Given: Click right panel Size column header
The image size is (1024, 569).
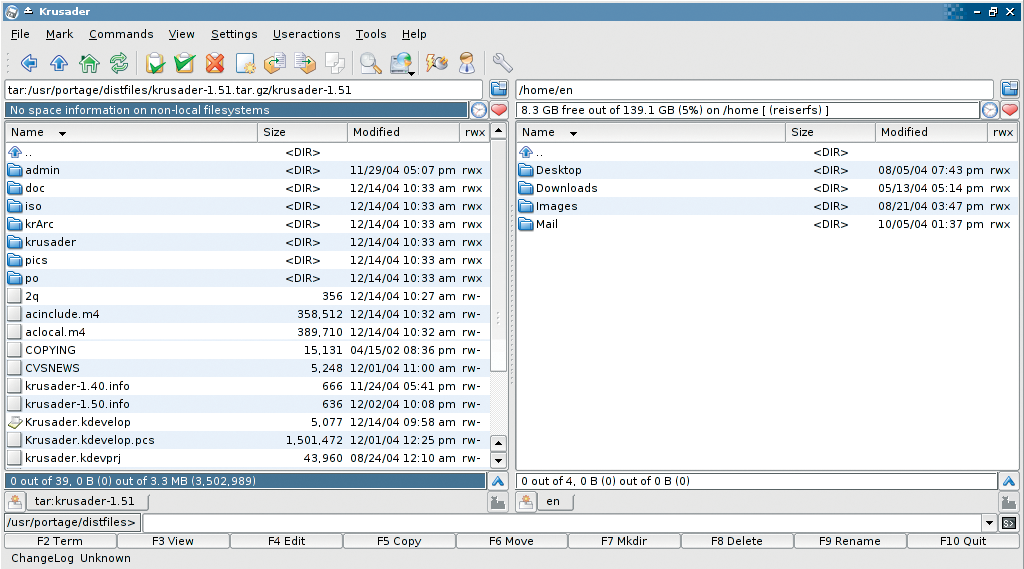Looking at the screenshot, I should point(830,133).
